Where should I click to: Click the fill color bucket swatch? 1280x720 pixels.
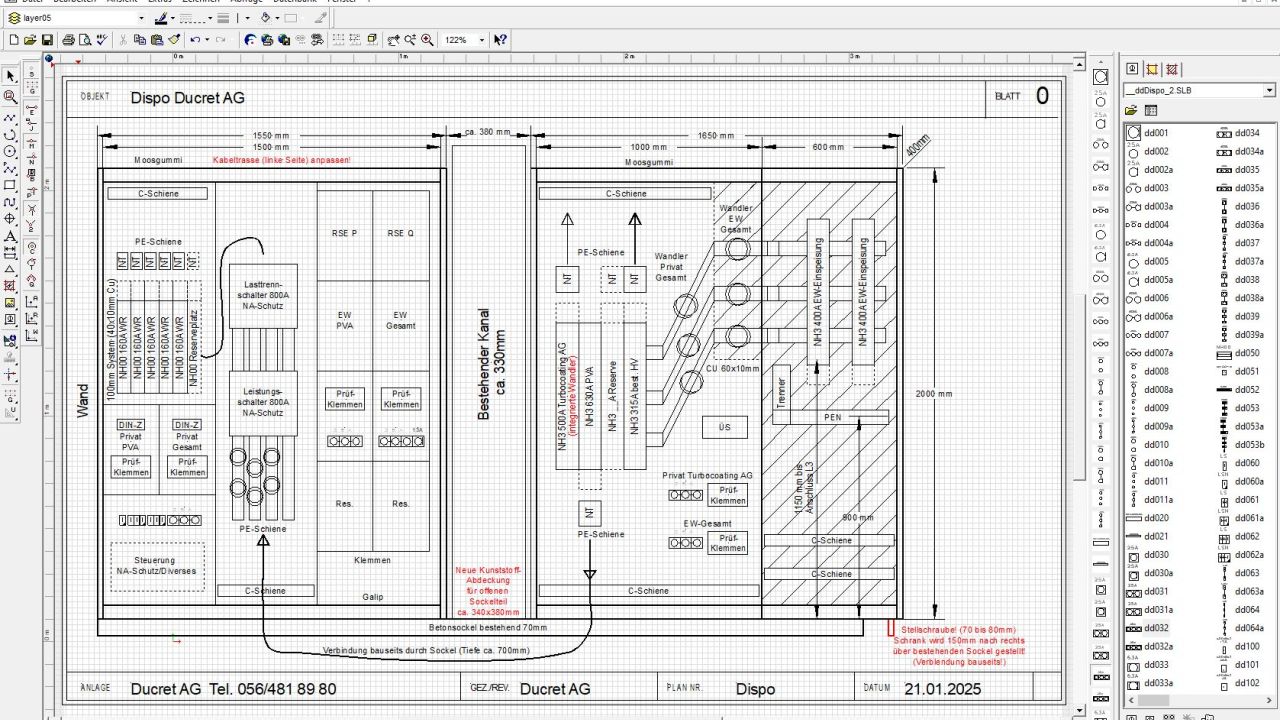pyautogui.click(x=266, y=18)
